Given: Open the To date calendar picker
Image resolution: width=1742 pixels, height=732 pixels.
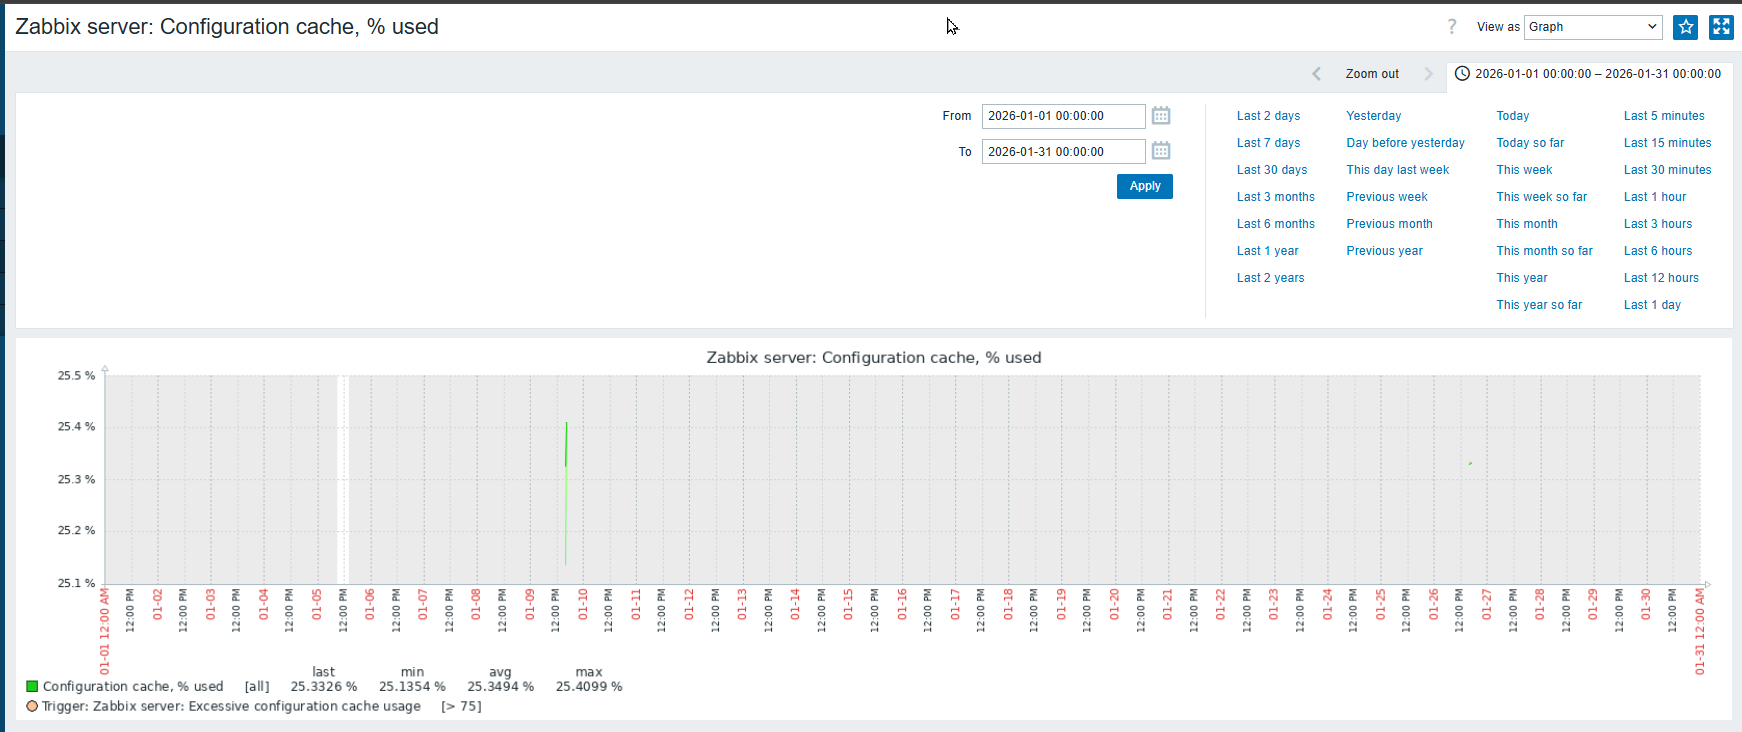Looking at the screenshot, I should 1161,151.
